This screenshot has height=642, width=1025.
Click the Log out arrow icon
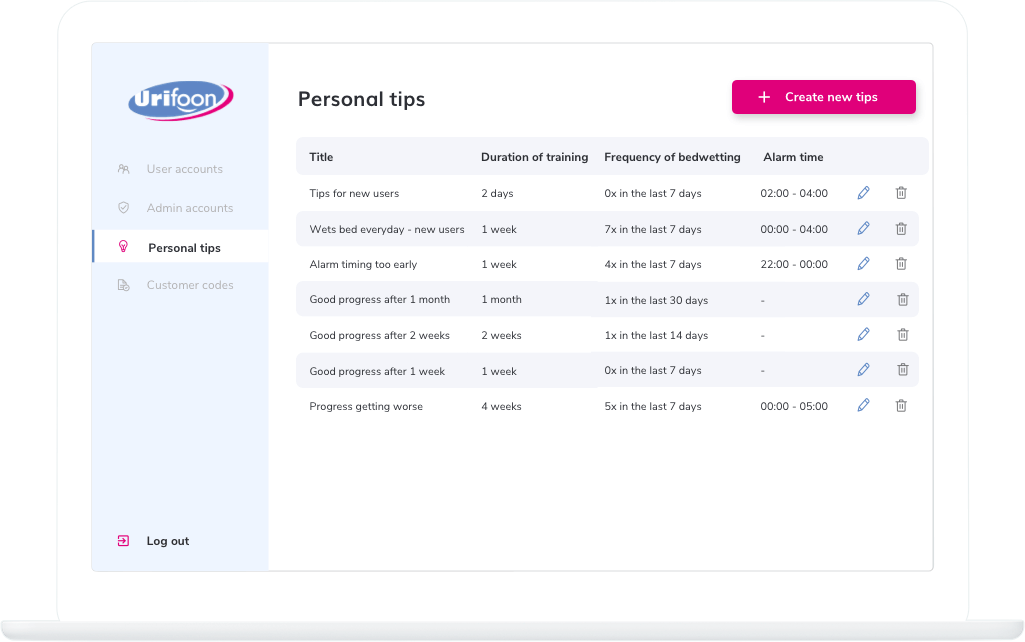pos(123,541)
